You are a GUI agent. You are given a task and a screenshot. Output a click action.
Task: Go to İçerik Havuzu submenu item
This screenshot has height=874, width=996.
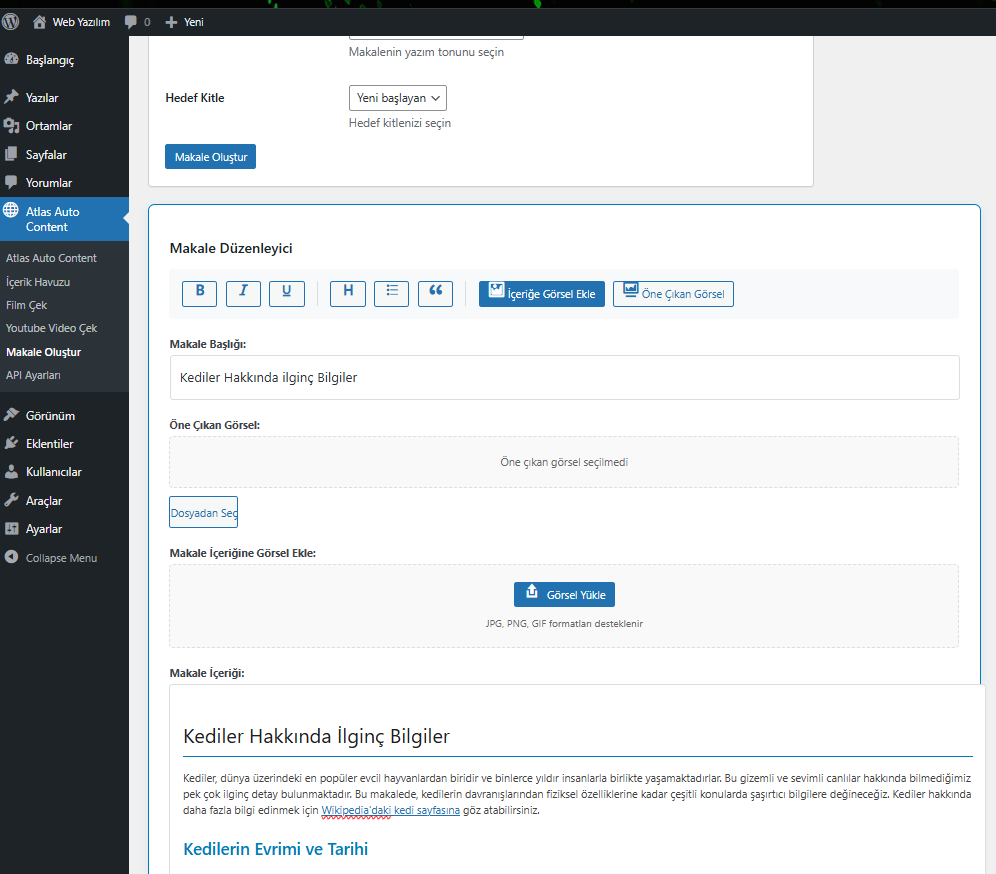point(38,282)
